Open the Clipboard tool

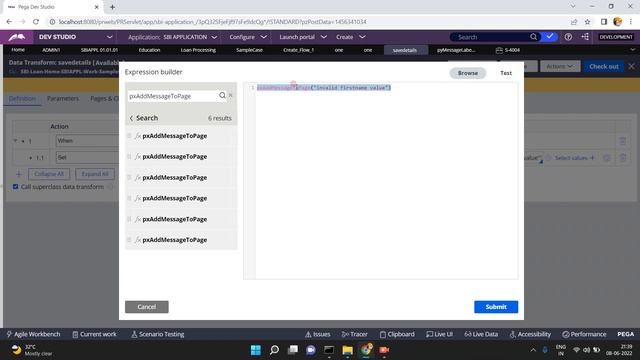(x=397, y=334)
